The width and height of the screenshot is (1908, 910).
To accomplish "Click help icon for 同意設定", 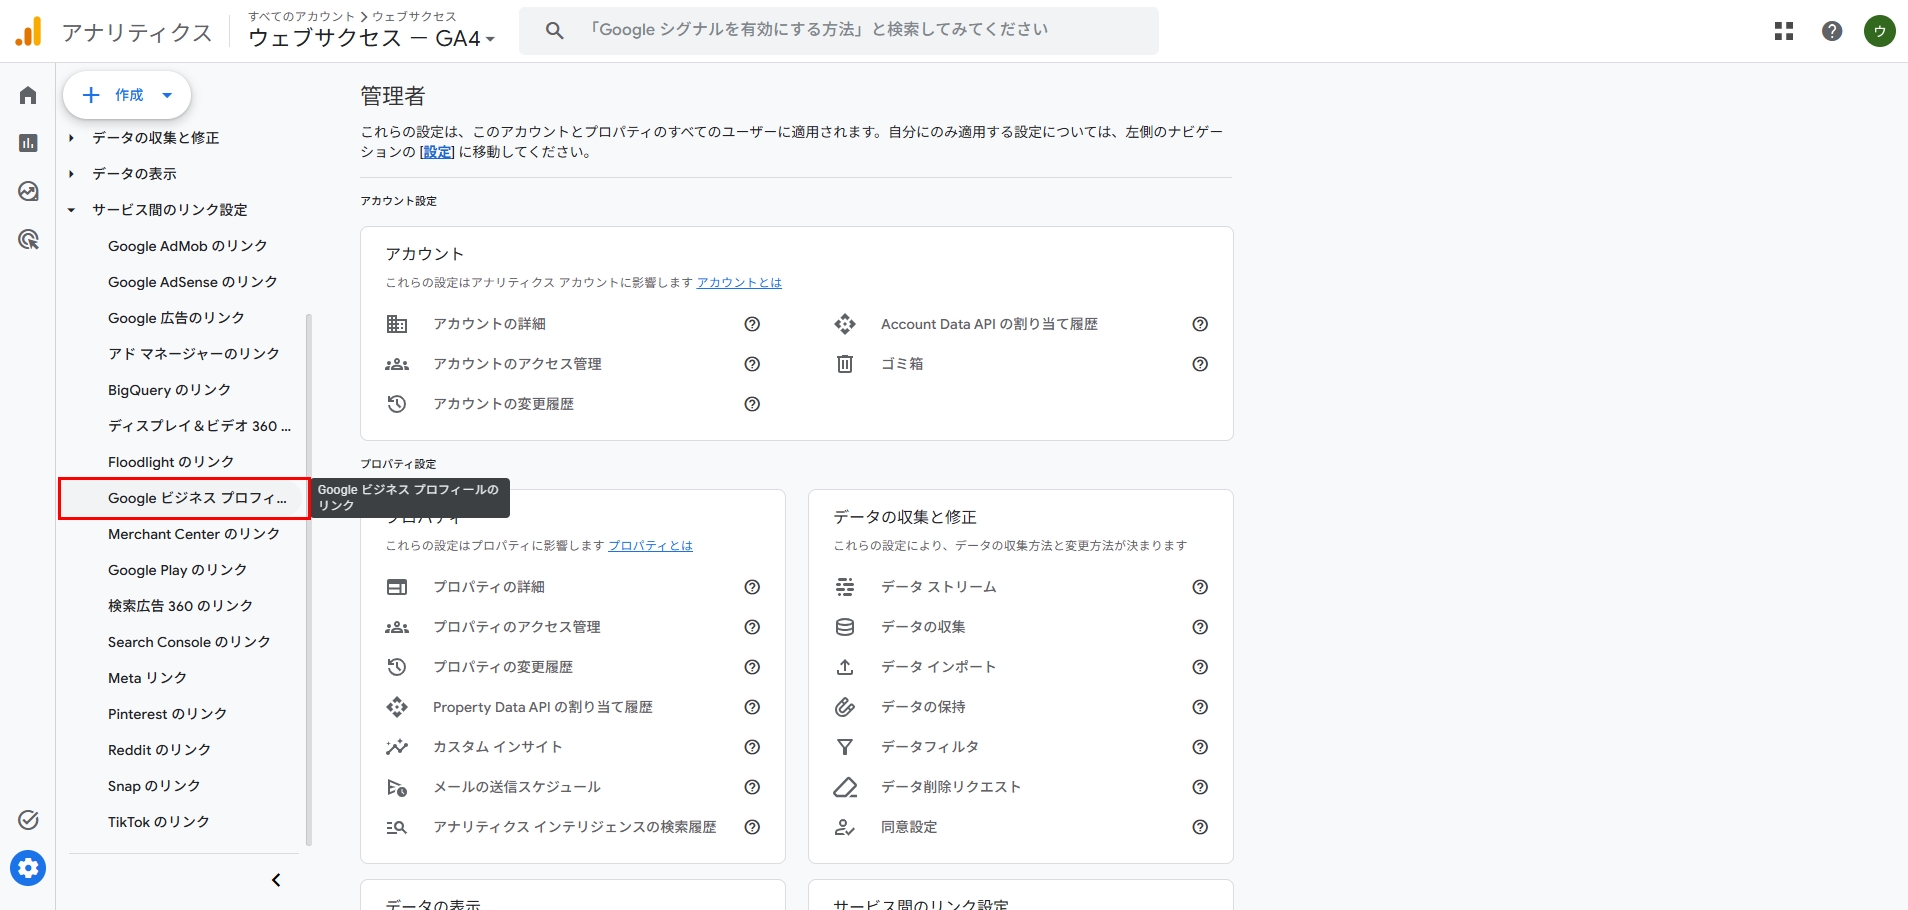I will pos(1200,827).
